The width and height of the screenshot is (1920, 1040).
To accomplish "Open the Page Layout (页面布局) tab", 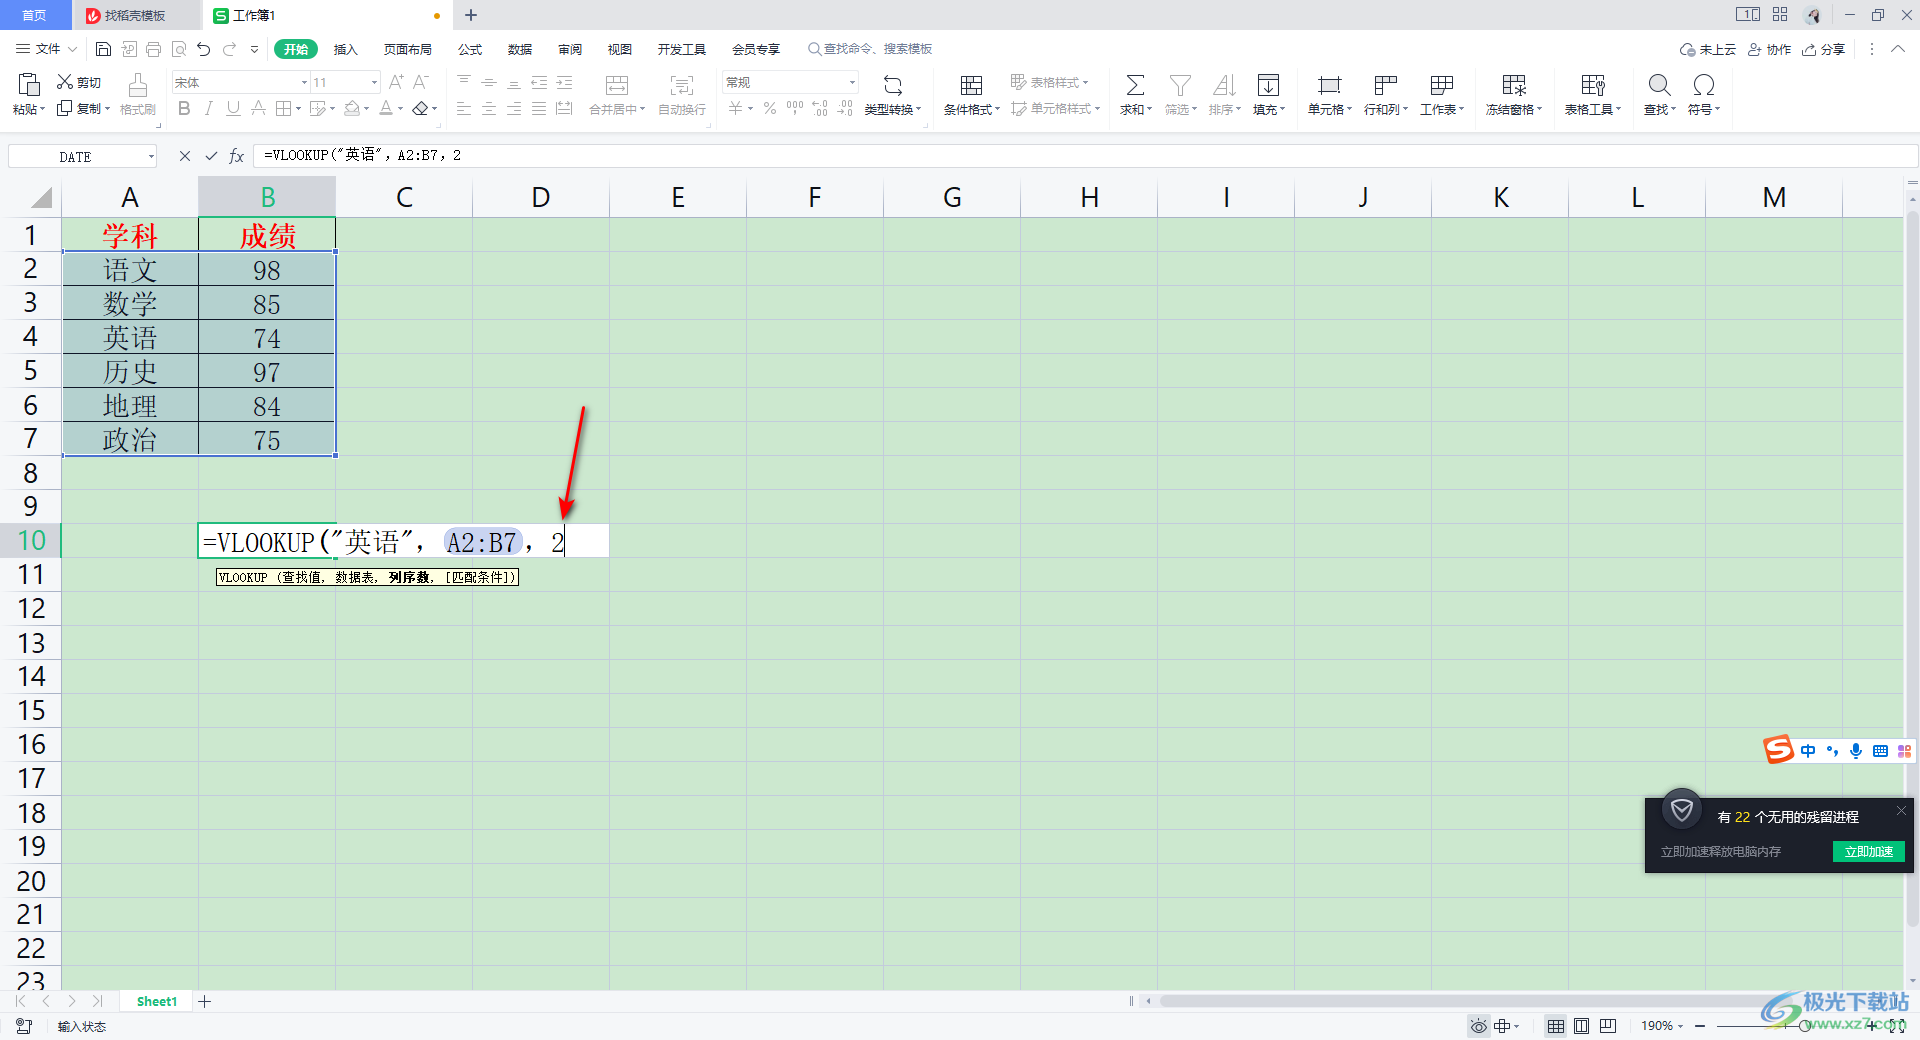I will point(407,49).
